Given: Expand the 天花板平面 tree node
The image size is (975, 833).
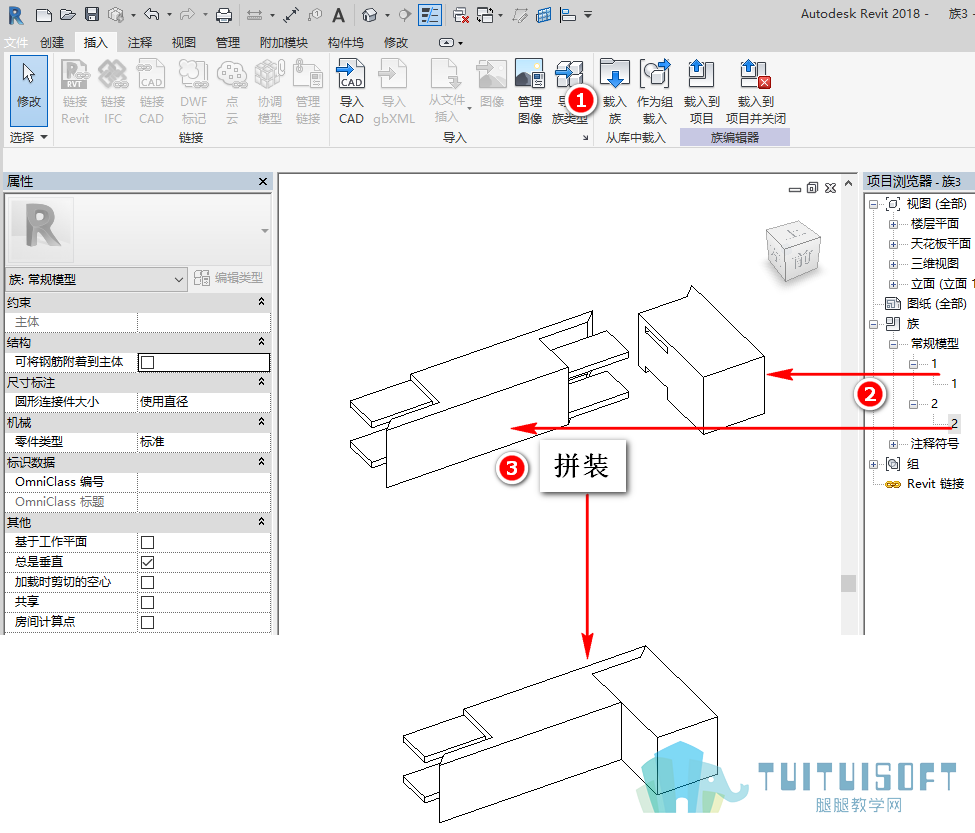Looking at the screenshot, I should click(893, 244).
